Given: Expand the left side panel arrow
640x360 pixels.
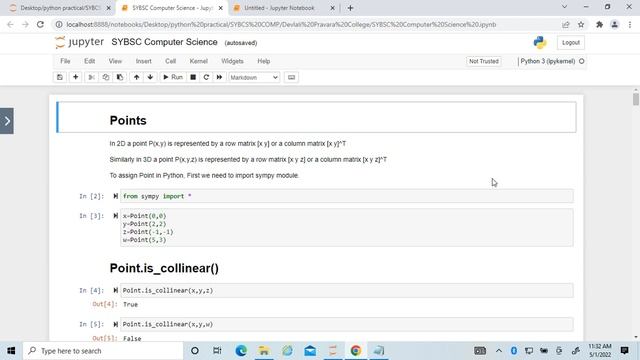Looking at the screenshot, I should click(7, 121).
